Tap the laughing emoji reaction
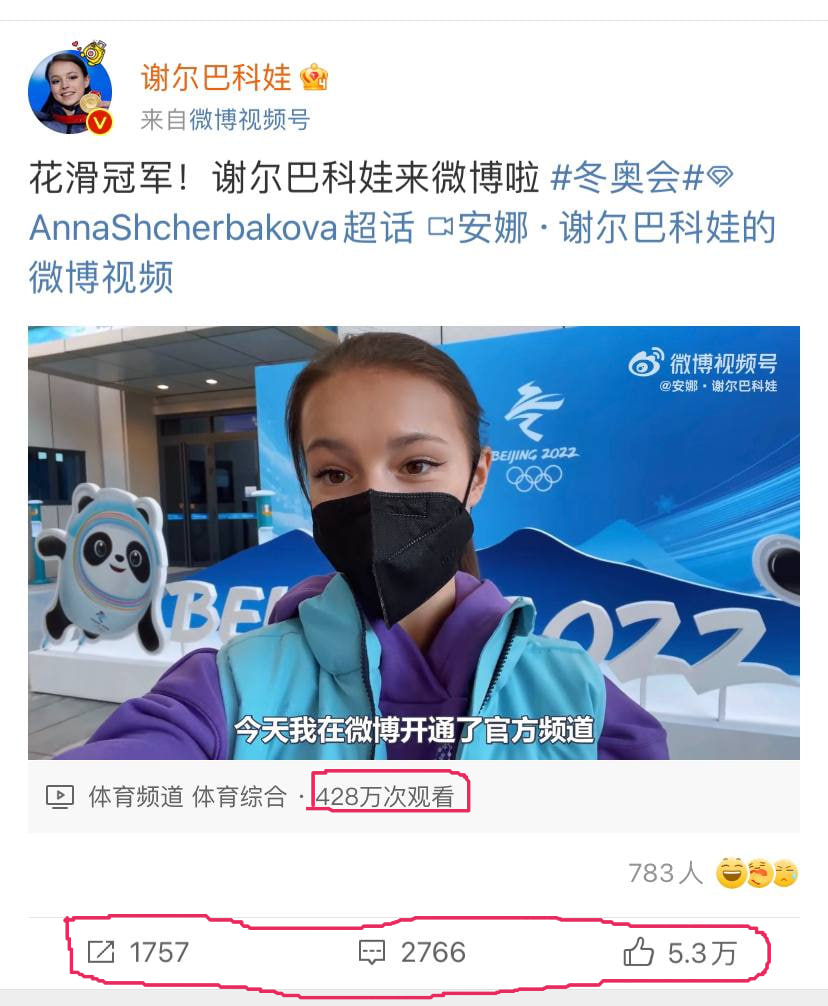The width and height of the screenshot is (828, 1006). (x=731, y=873)
